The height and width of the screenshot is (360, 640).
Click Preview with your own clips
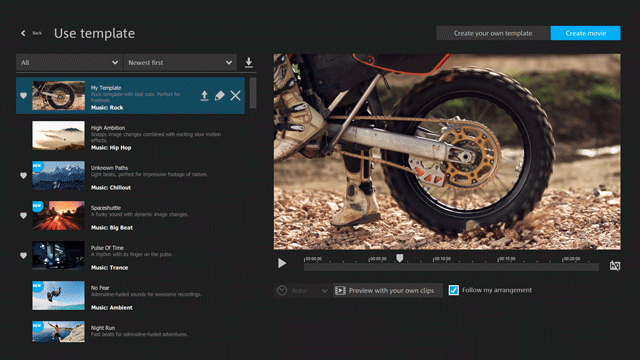[x=388, y=291]
